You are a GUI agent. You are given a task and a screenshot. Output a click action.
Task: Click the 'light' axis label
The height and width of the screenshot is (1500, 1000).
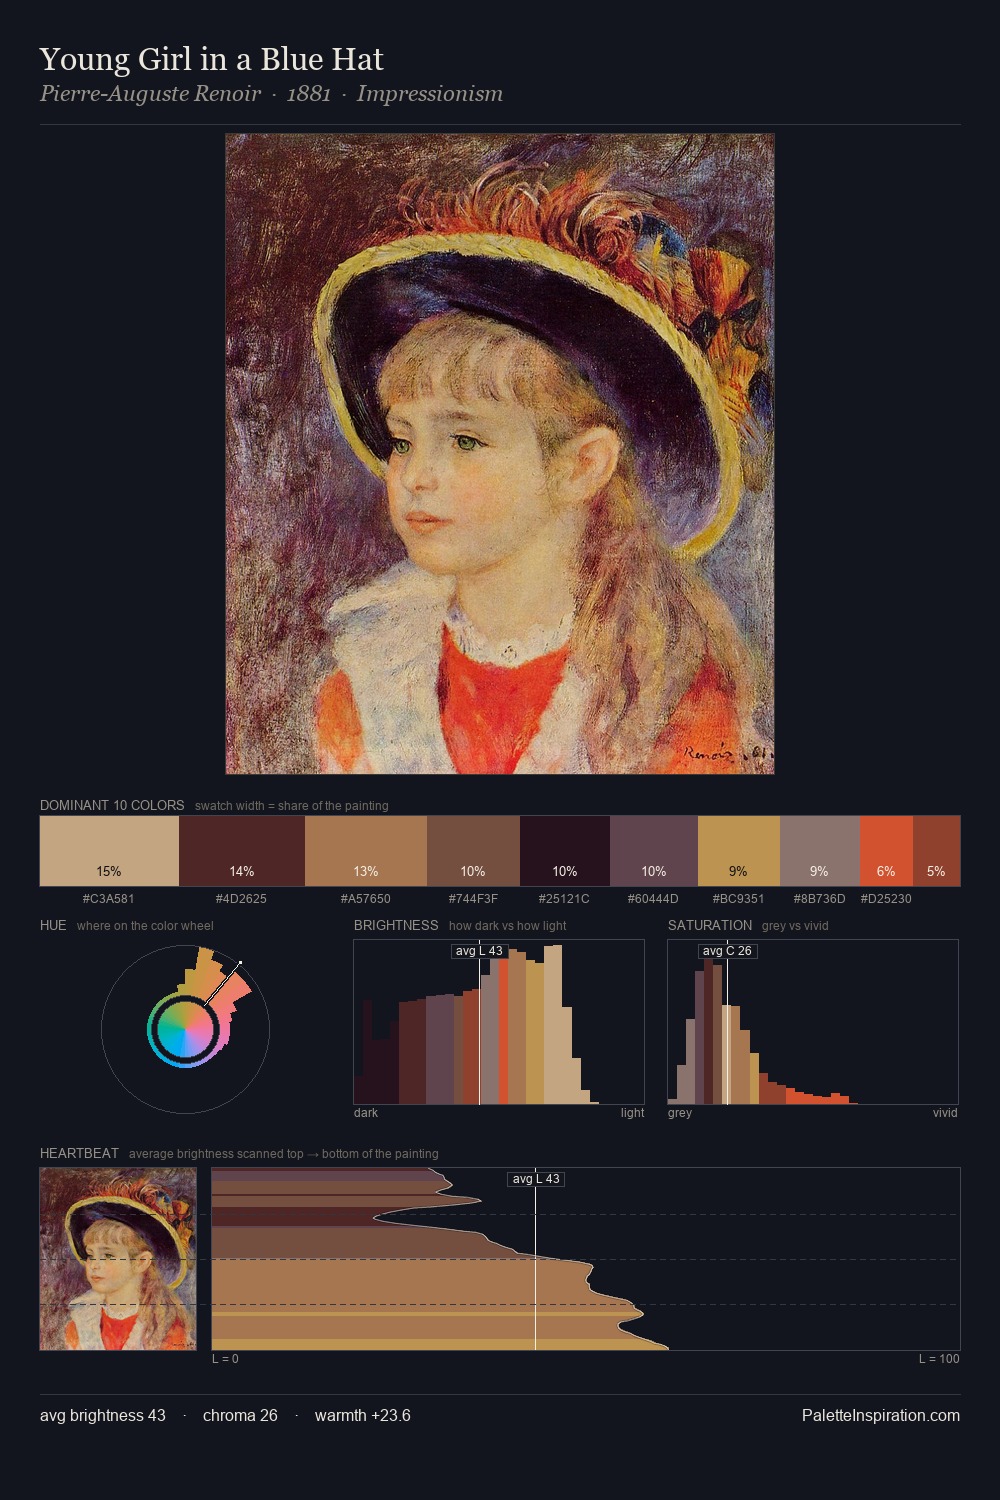tap(633, 1113)
